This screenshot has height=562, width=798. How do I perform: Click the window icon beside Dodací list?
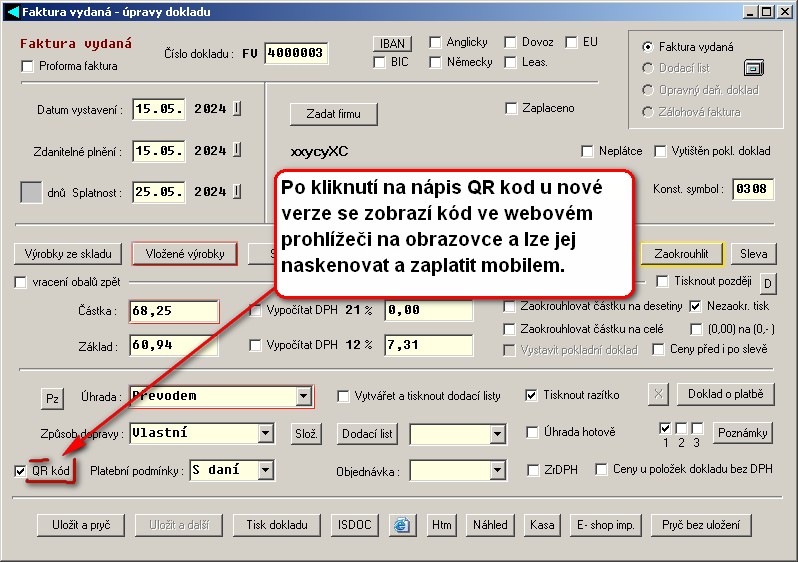point(753,68)
